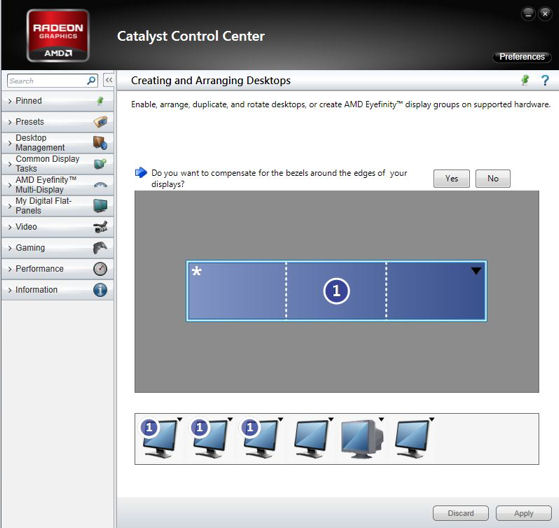Expand the Video chevron
Viewport: 559px width, 528px height.
(x=10, y=227)
